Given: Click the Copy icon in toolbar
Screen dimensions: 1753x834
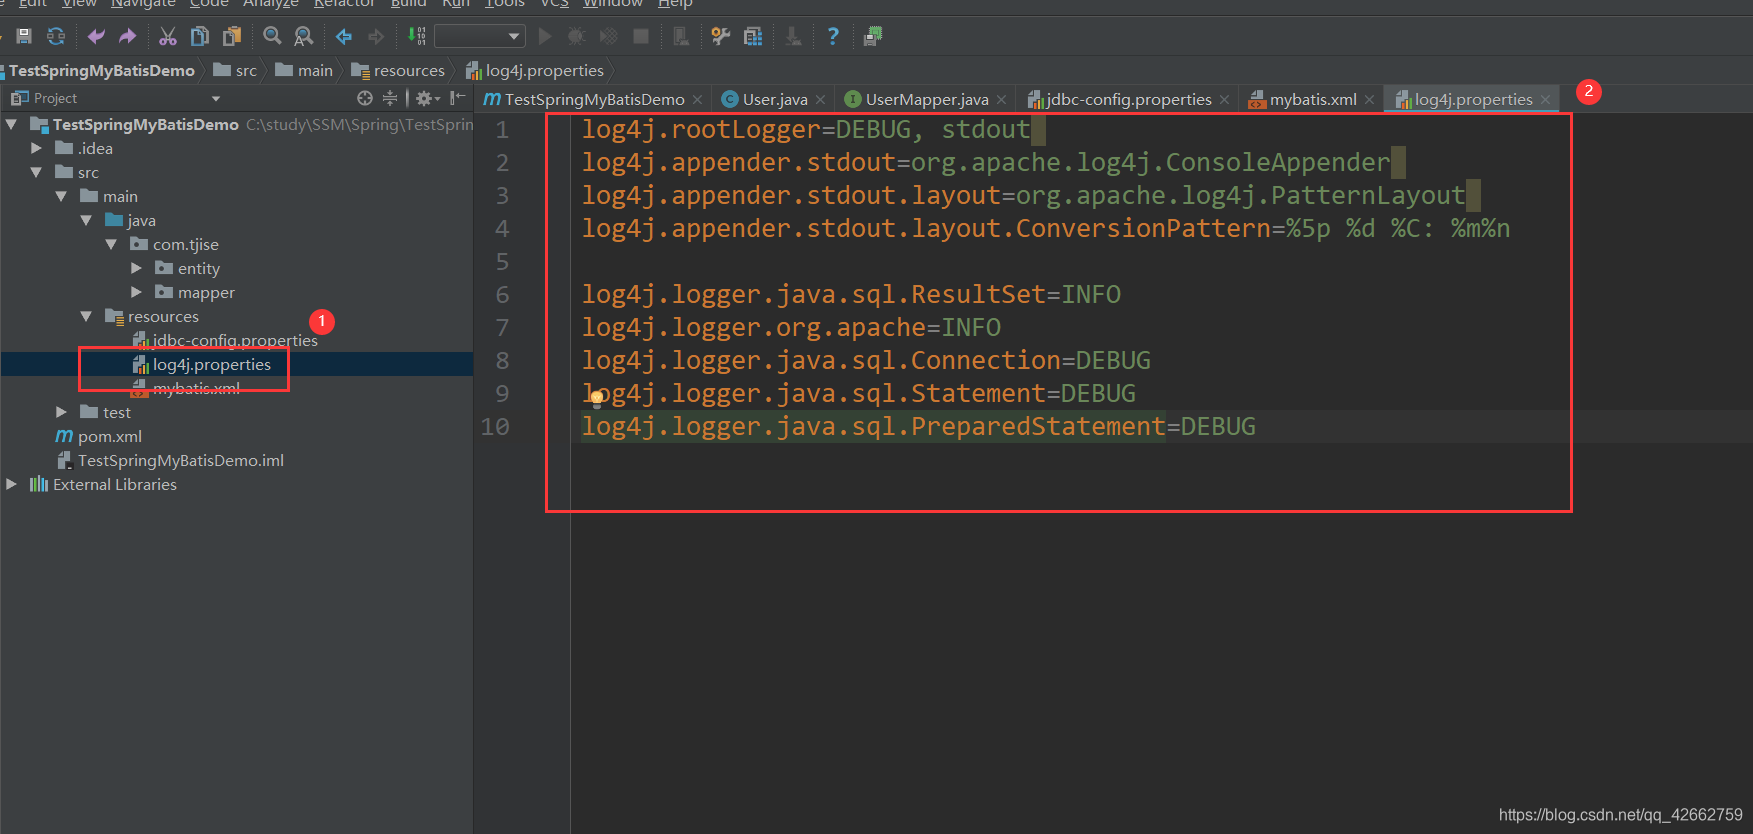Looking at the screenshot, I should tap(200, 37).
